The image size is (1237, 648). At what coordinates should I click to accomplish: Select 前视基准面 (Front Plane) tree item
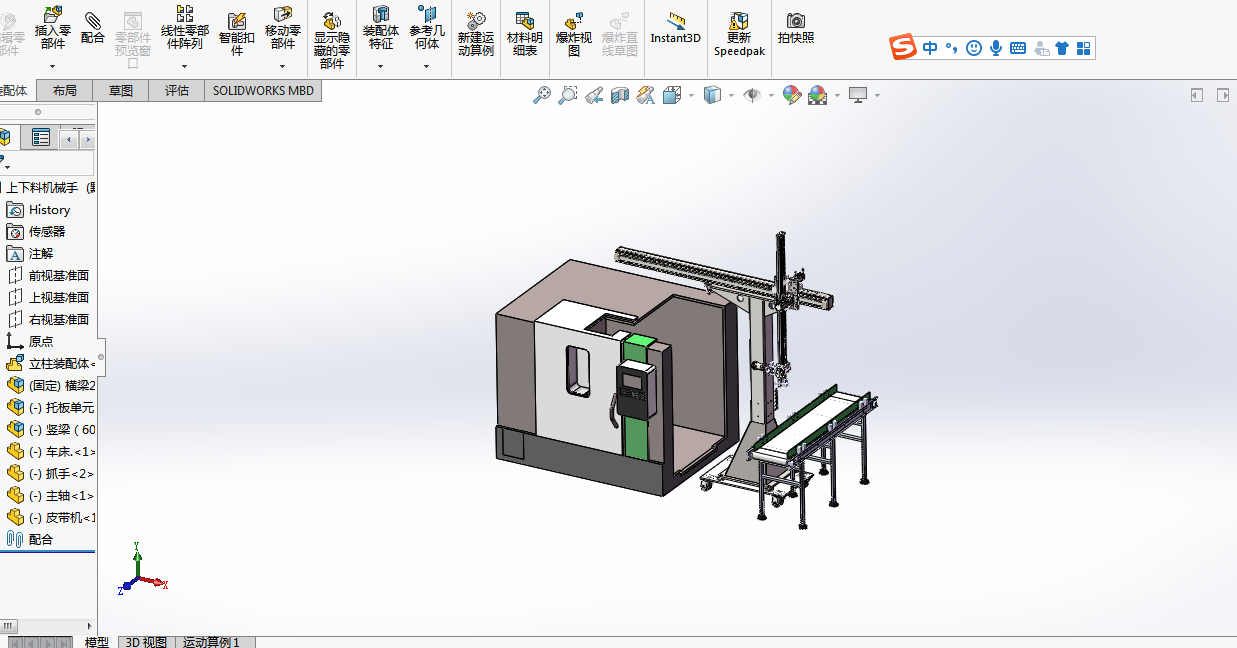pyautogui.click(x=59, y=276)
